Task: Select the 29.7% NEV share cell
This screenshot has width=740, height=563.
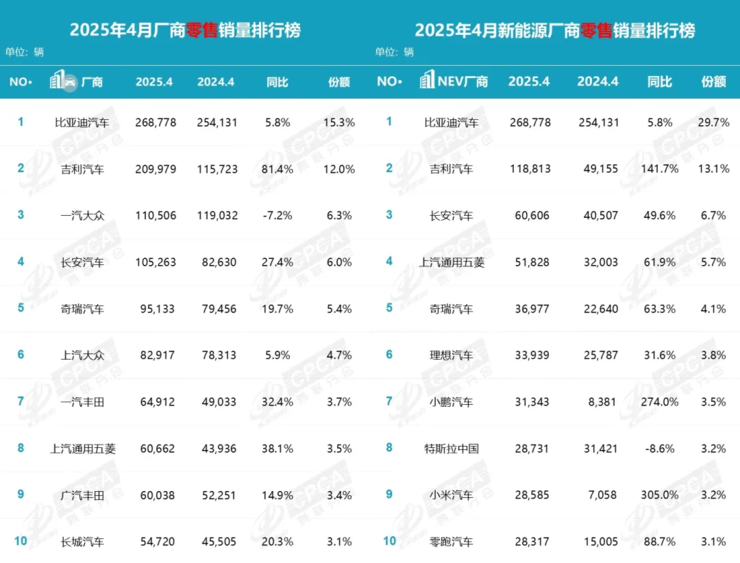Action: pos(714,123)
